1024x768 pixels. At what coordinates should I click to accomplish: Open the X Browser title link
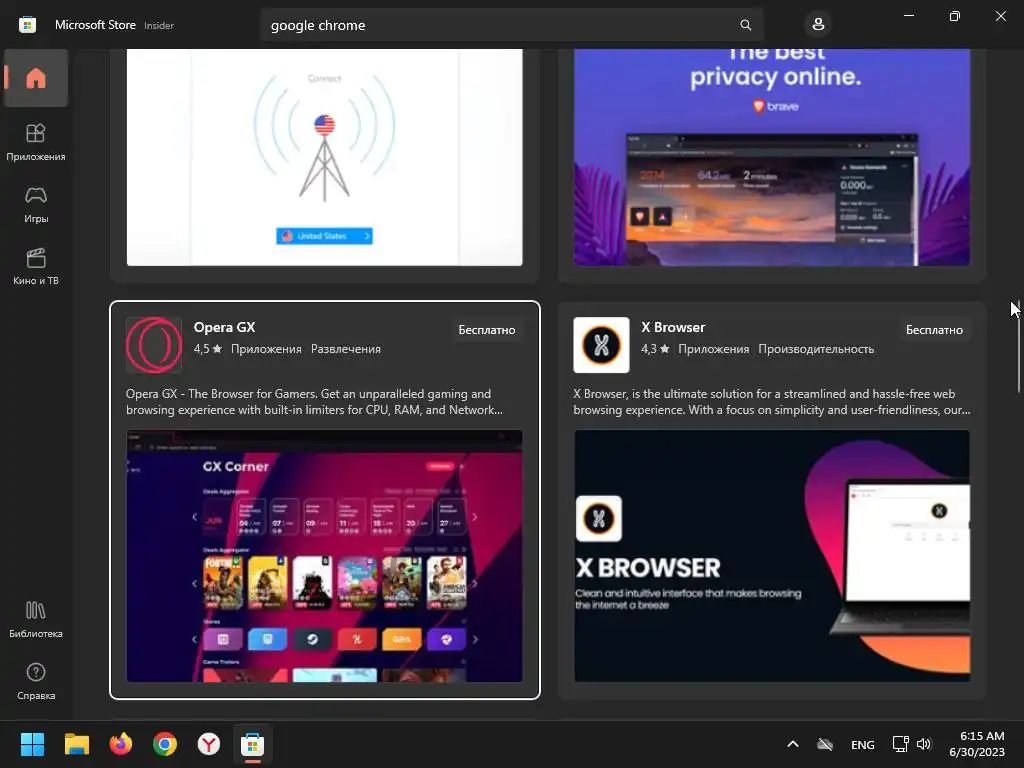tap(673, 327)
